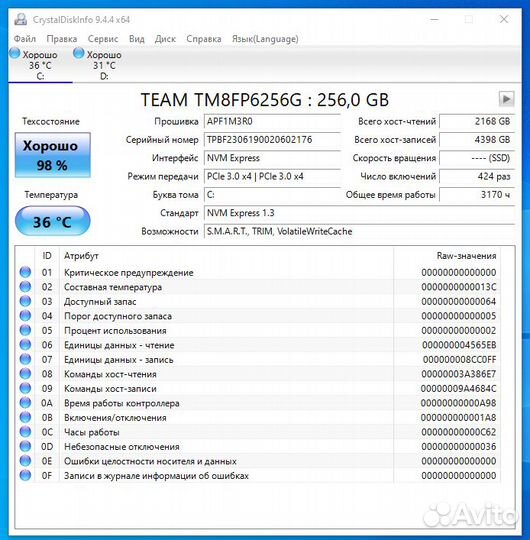Click the Техсостояние label
Viewport: 530px width, 540px height.
51,121
